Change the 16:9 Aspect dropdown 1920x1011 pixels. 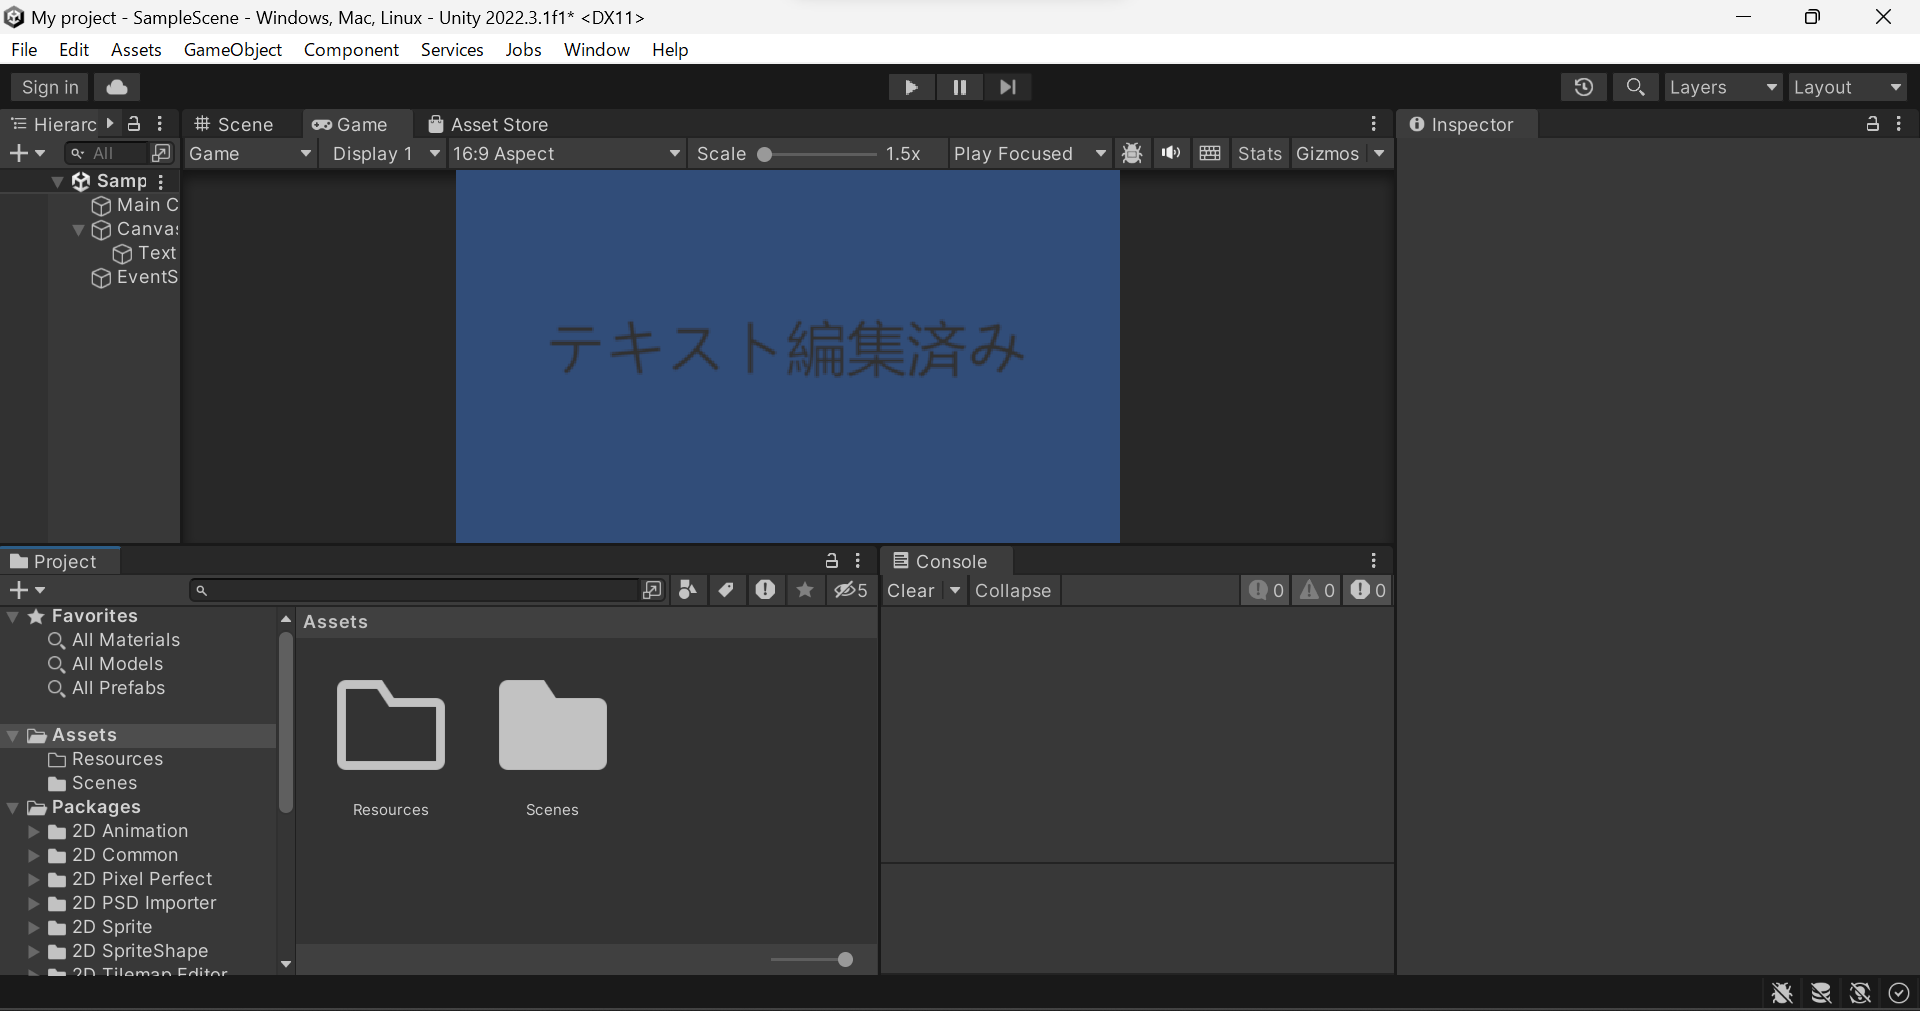pos(566,153)
